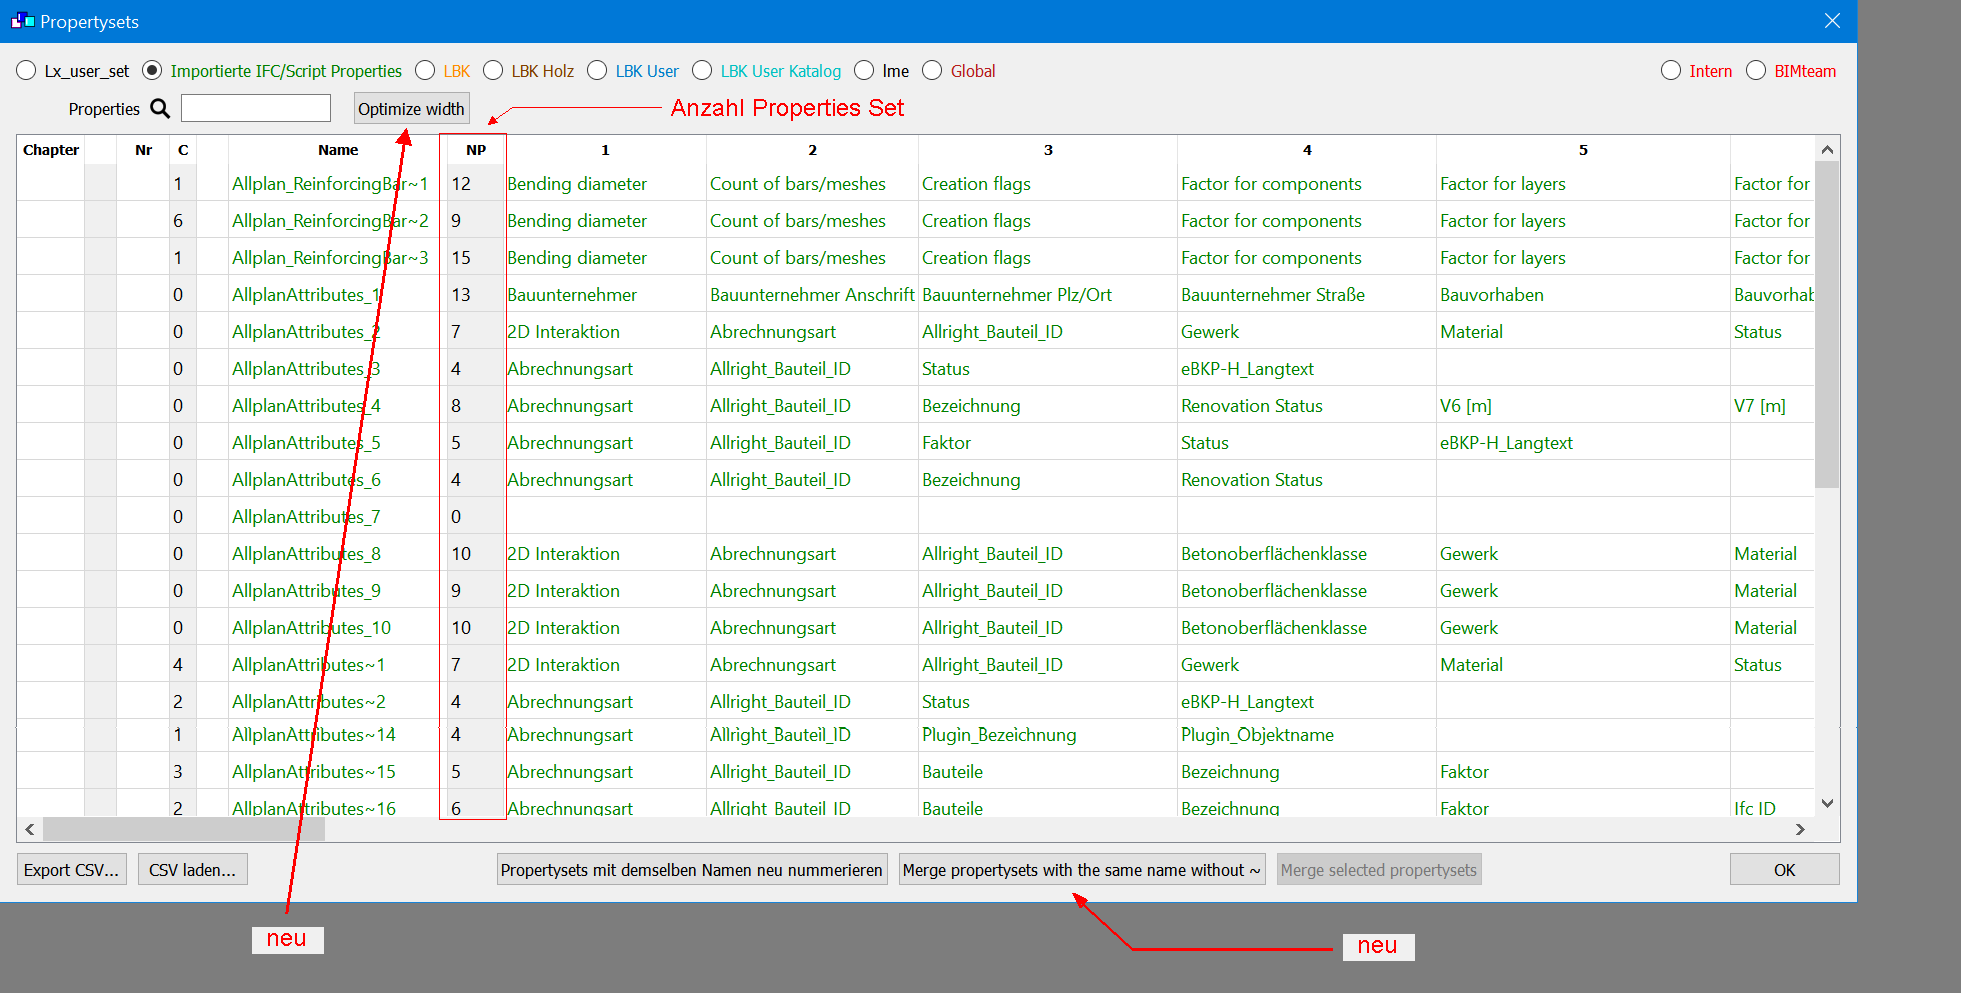Click the Properties search input field

tap(256, 108)
